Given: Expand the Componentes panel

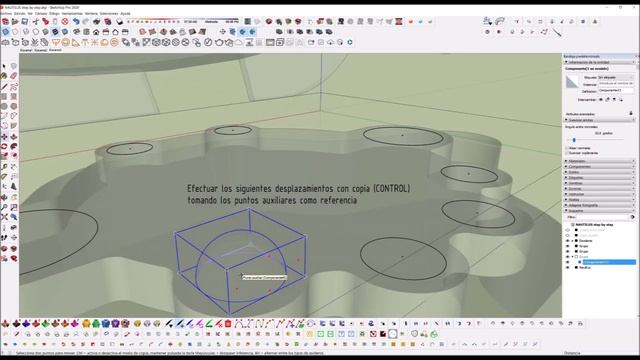Looking at the screenshot, I should [600, 167].
